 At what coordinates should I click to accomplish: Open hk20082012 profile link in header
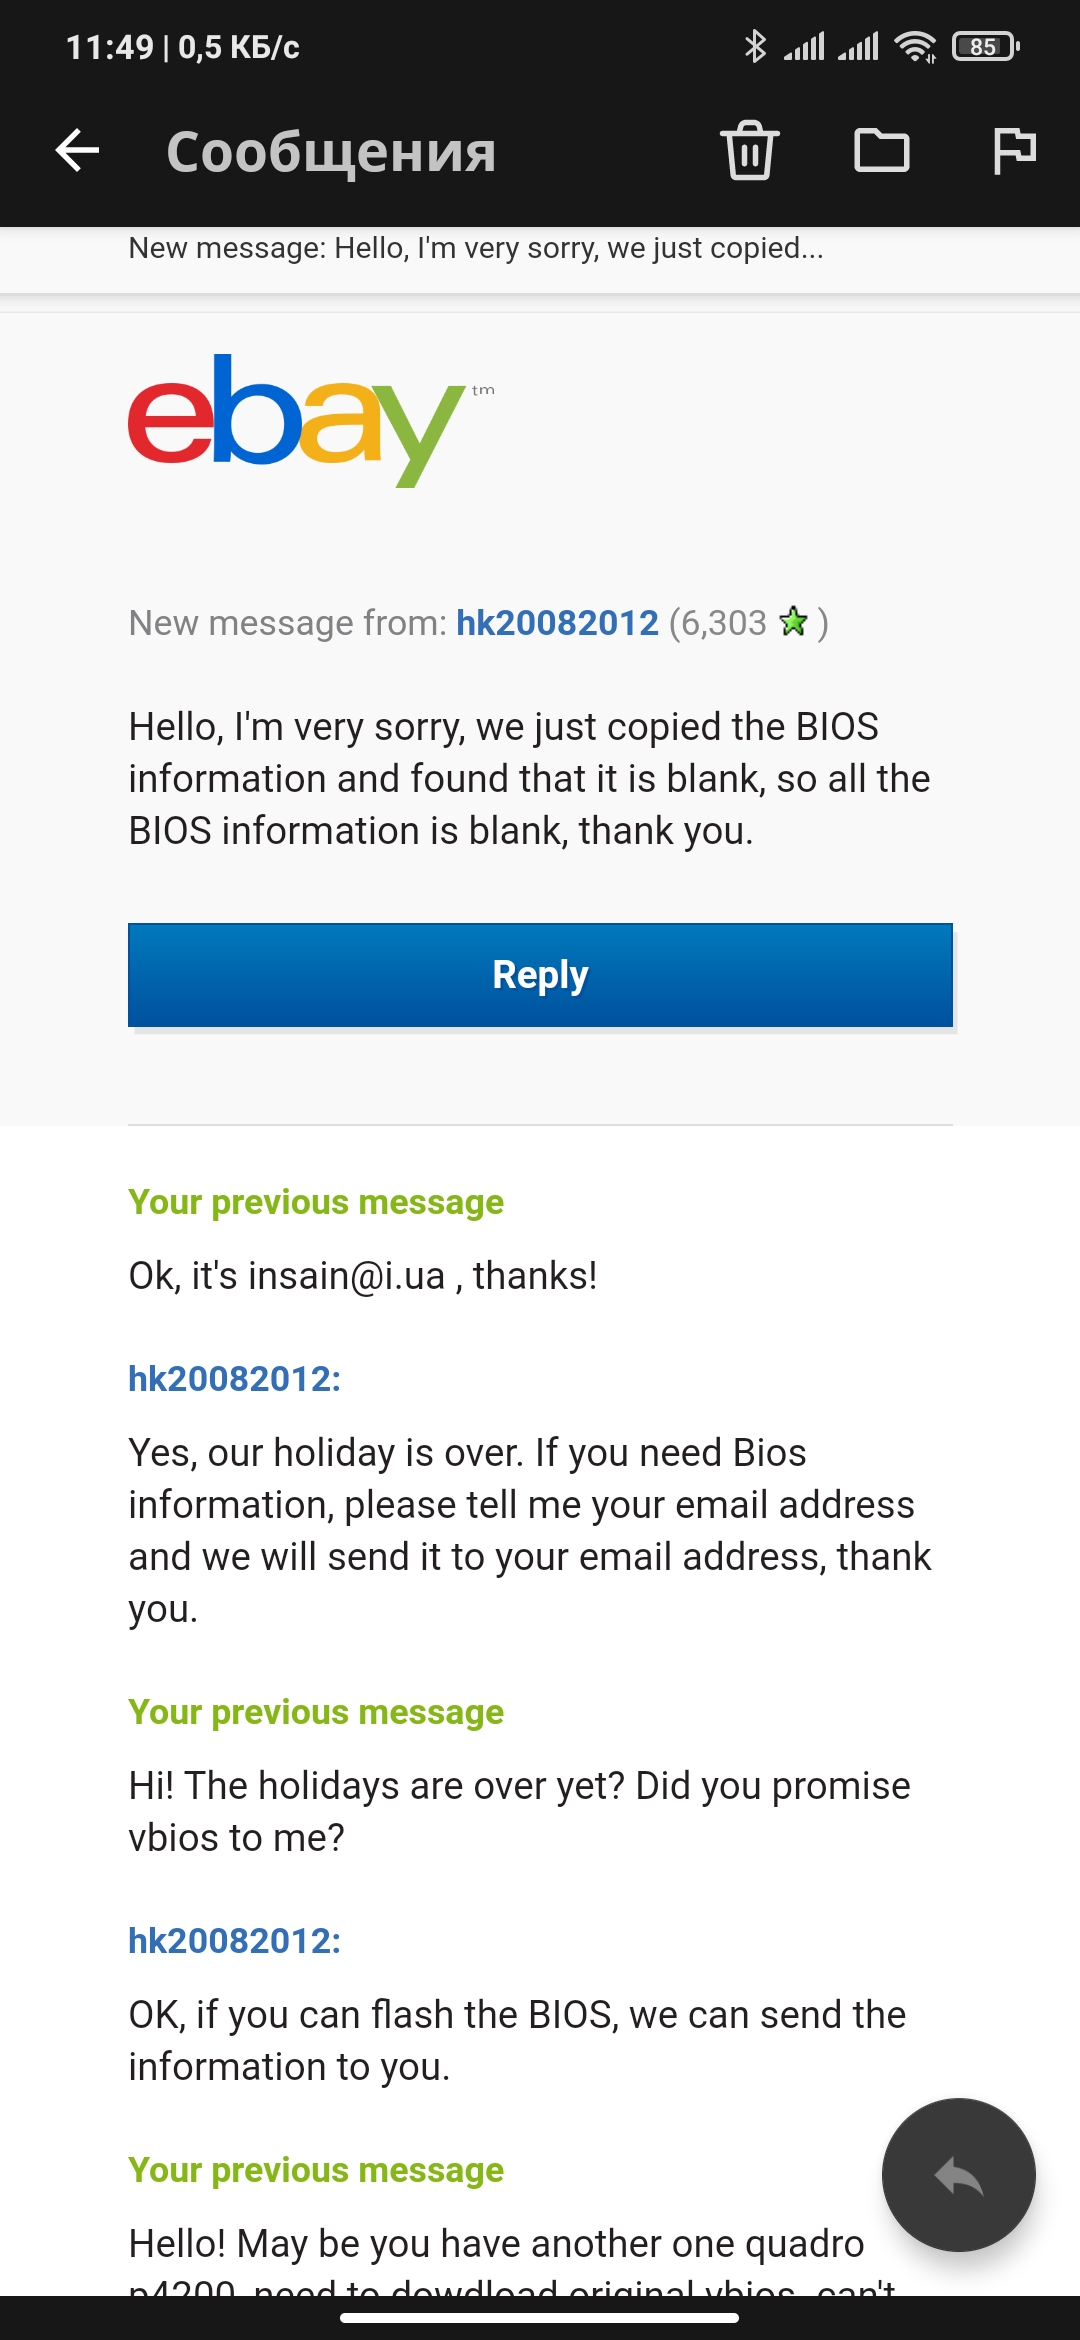coord(557,623)
